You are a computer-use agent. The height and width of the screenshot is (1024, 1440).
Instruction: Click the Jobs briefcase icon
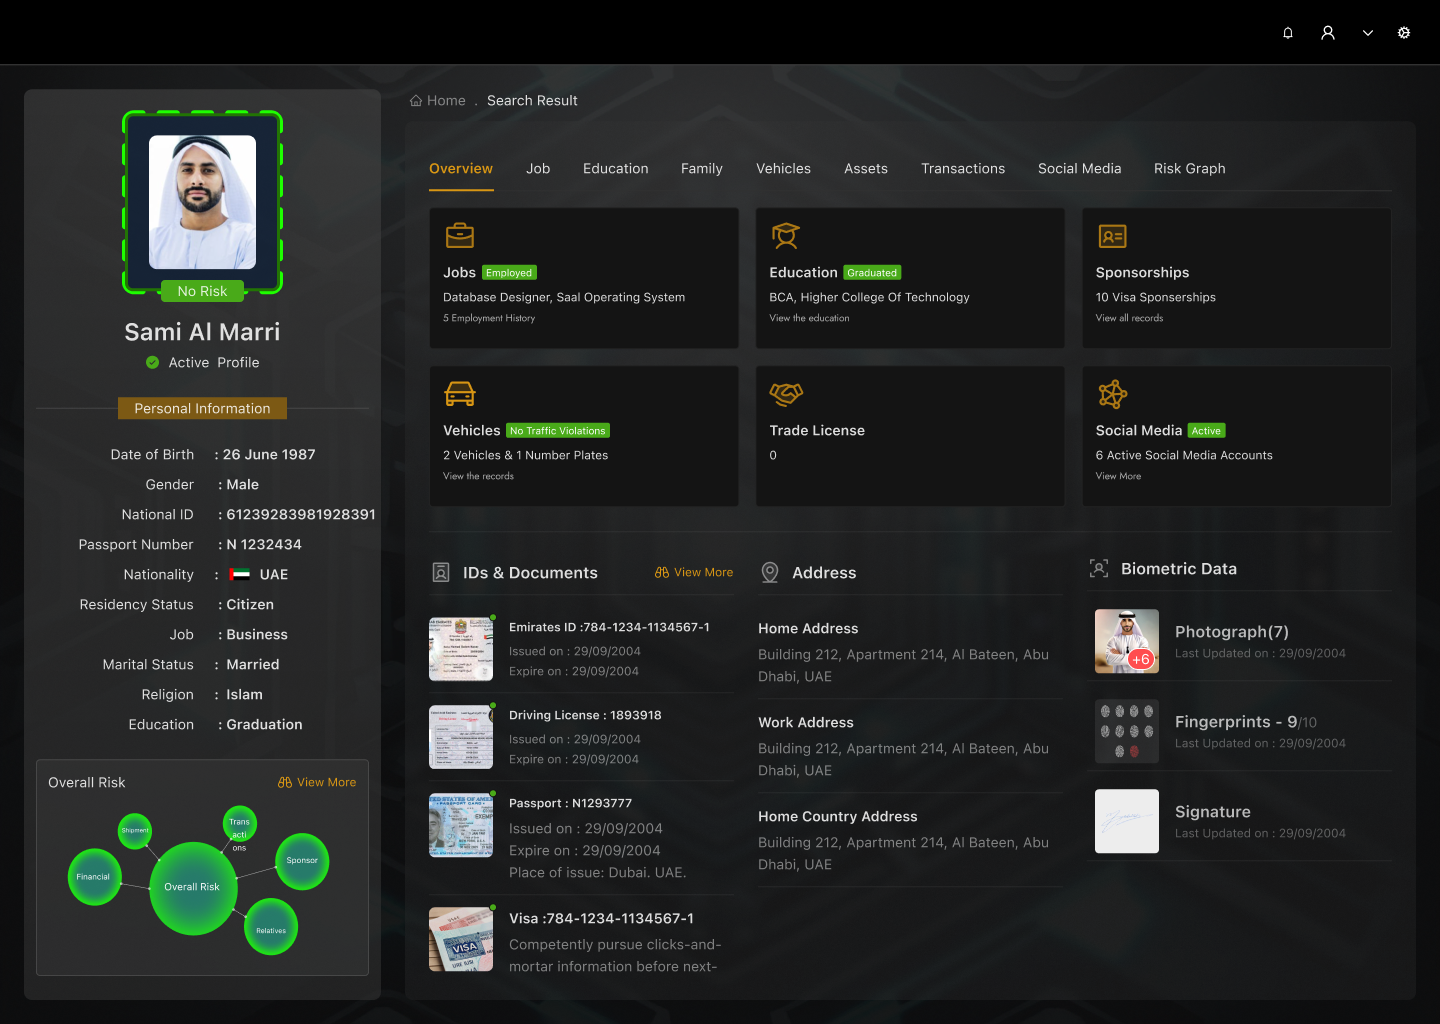(460, 235)
